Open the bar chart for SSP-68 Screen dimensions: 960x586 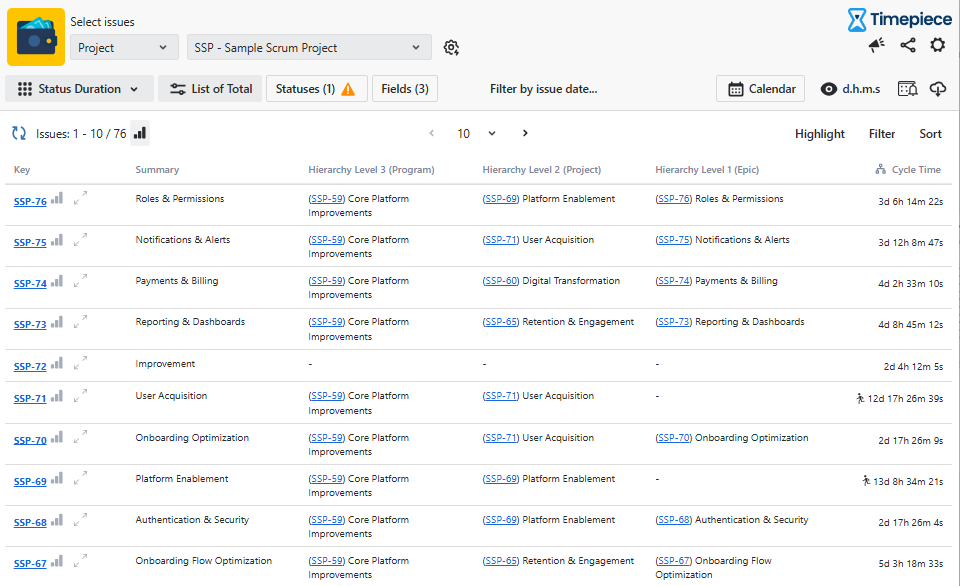(57, 520)
